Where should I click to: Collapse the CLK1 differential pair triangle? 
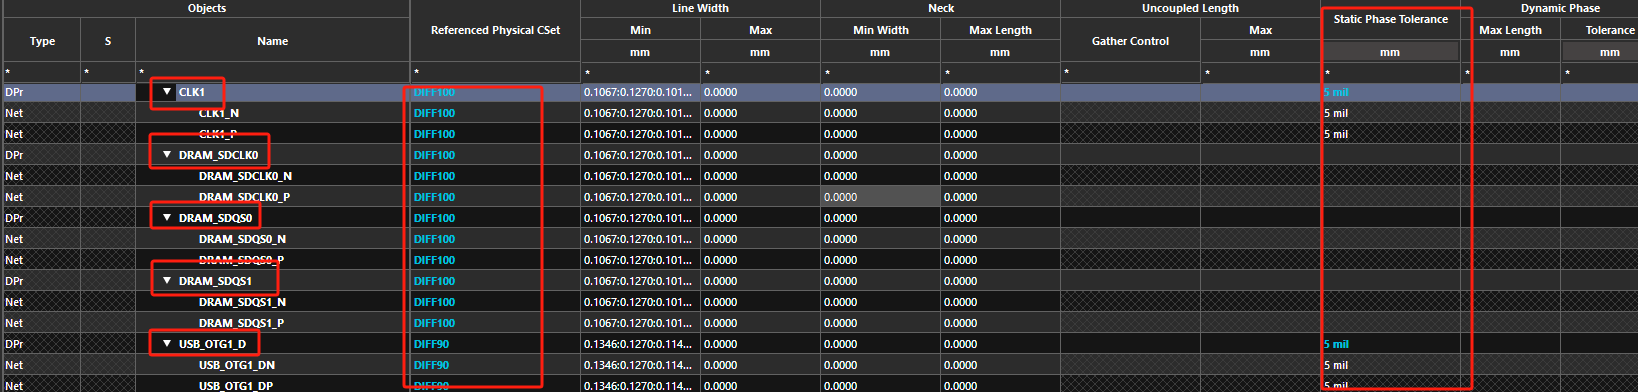pyautogui.click(x=167, y=92)
